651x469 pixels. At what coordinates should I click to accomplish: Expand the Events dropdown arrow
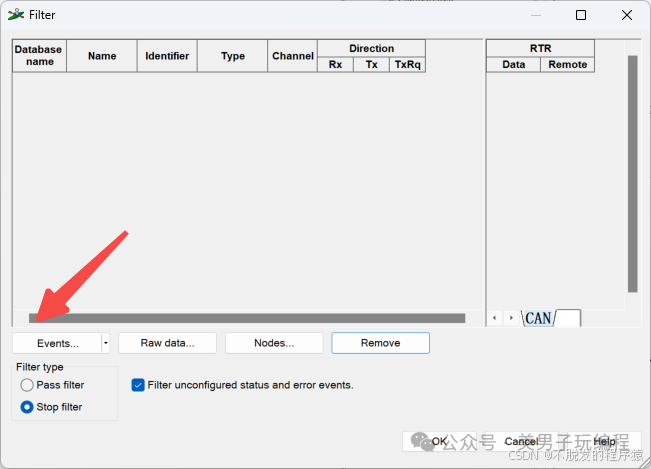105,343
